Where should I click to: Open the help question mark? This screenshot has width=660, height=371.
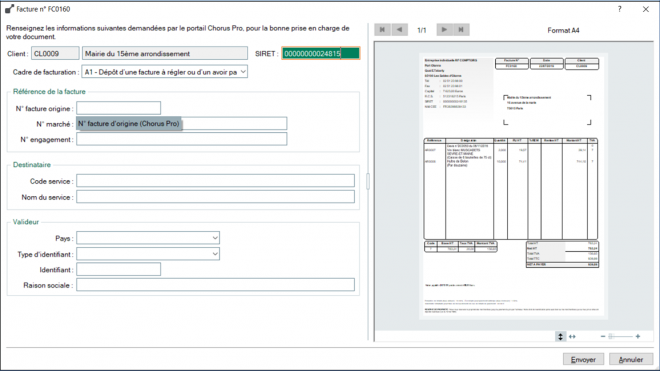tap(620, 9)
